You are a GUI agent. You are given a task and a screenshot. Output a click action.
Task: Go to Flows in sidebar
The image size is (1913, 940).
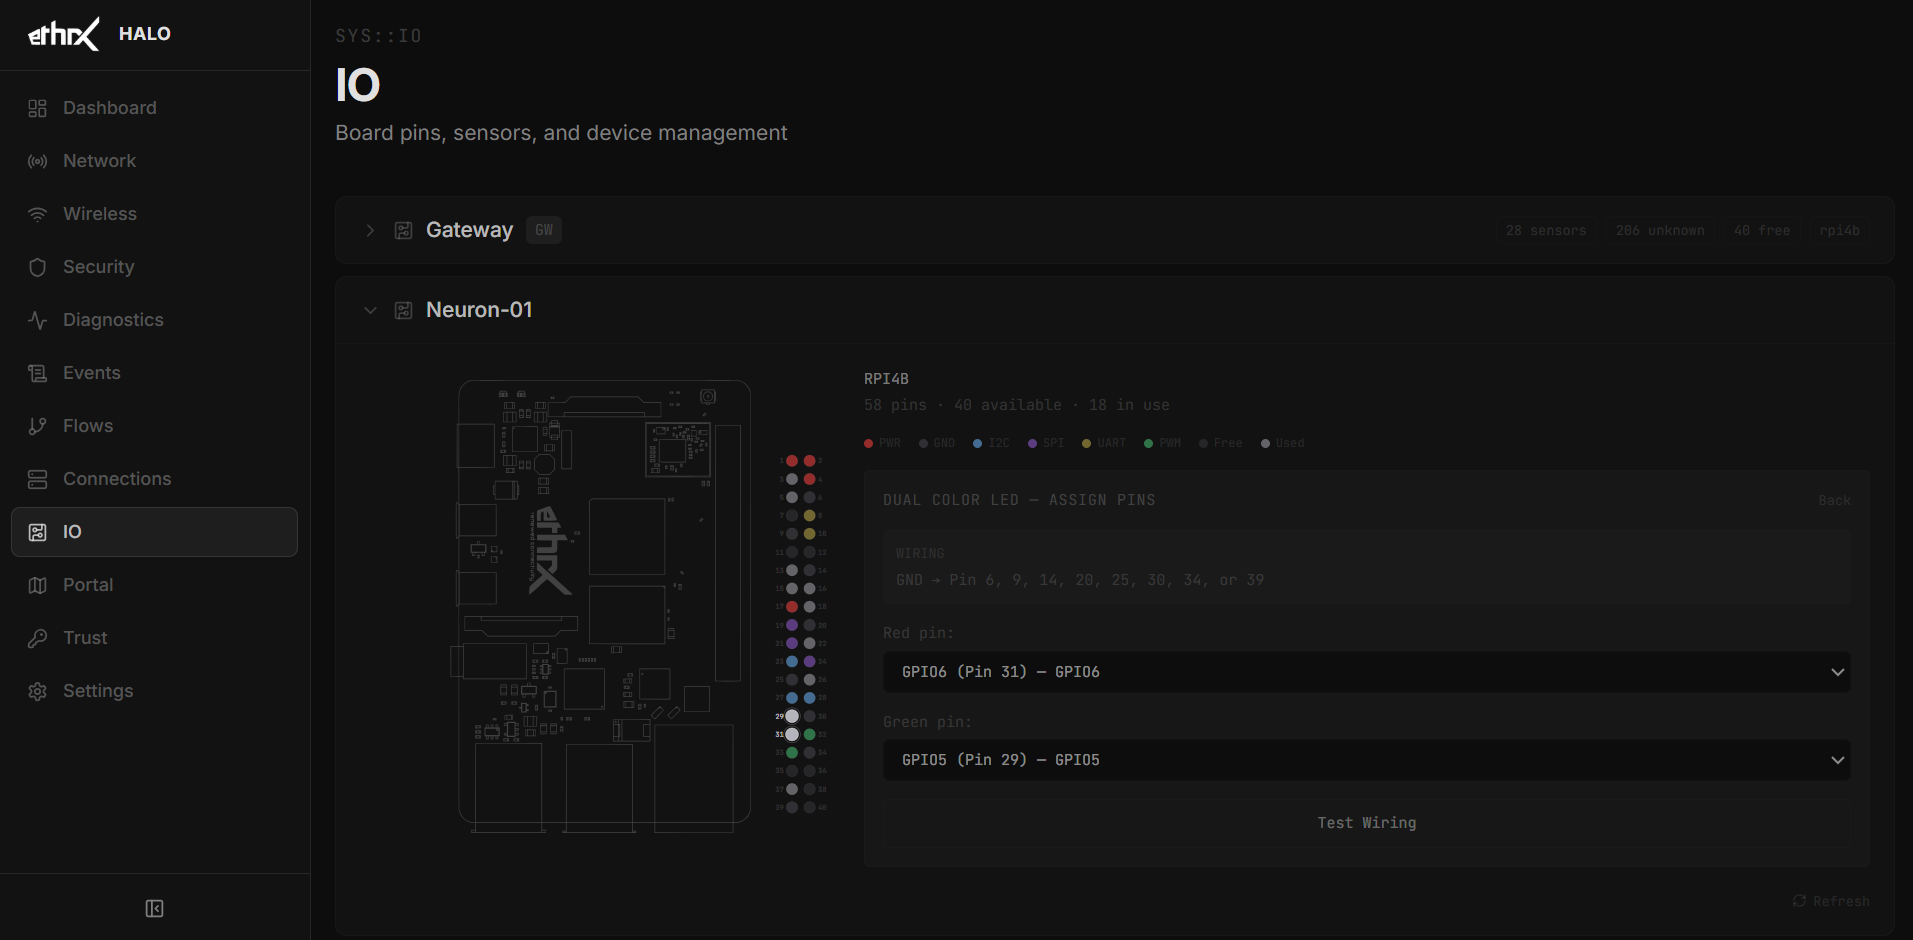(x=154, y=426)
